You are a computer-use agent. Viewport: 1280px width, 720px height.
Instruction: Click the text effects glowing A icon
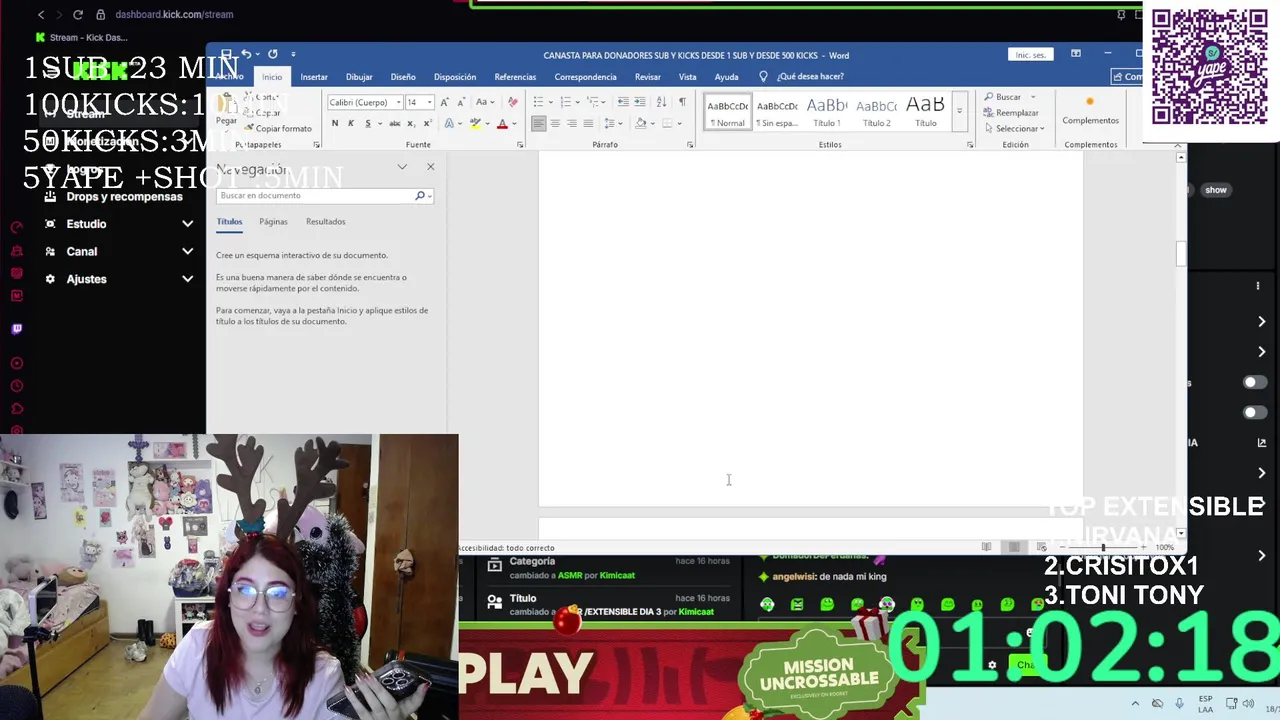(449, 123)
